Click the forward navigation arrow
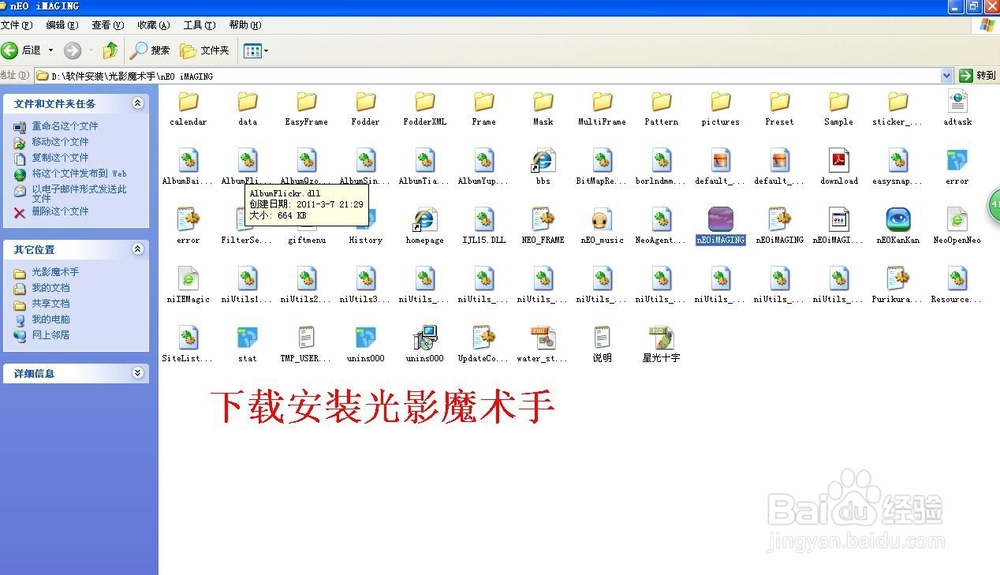This screenshot has height=575, width=1000. 73,50
